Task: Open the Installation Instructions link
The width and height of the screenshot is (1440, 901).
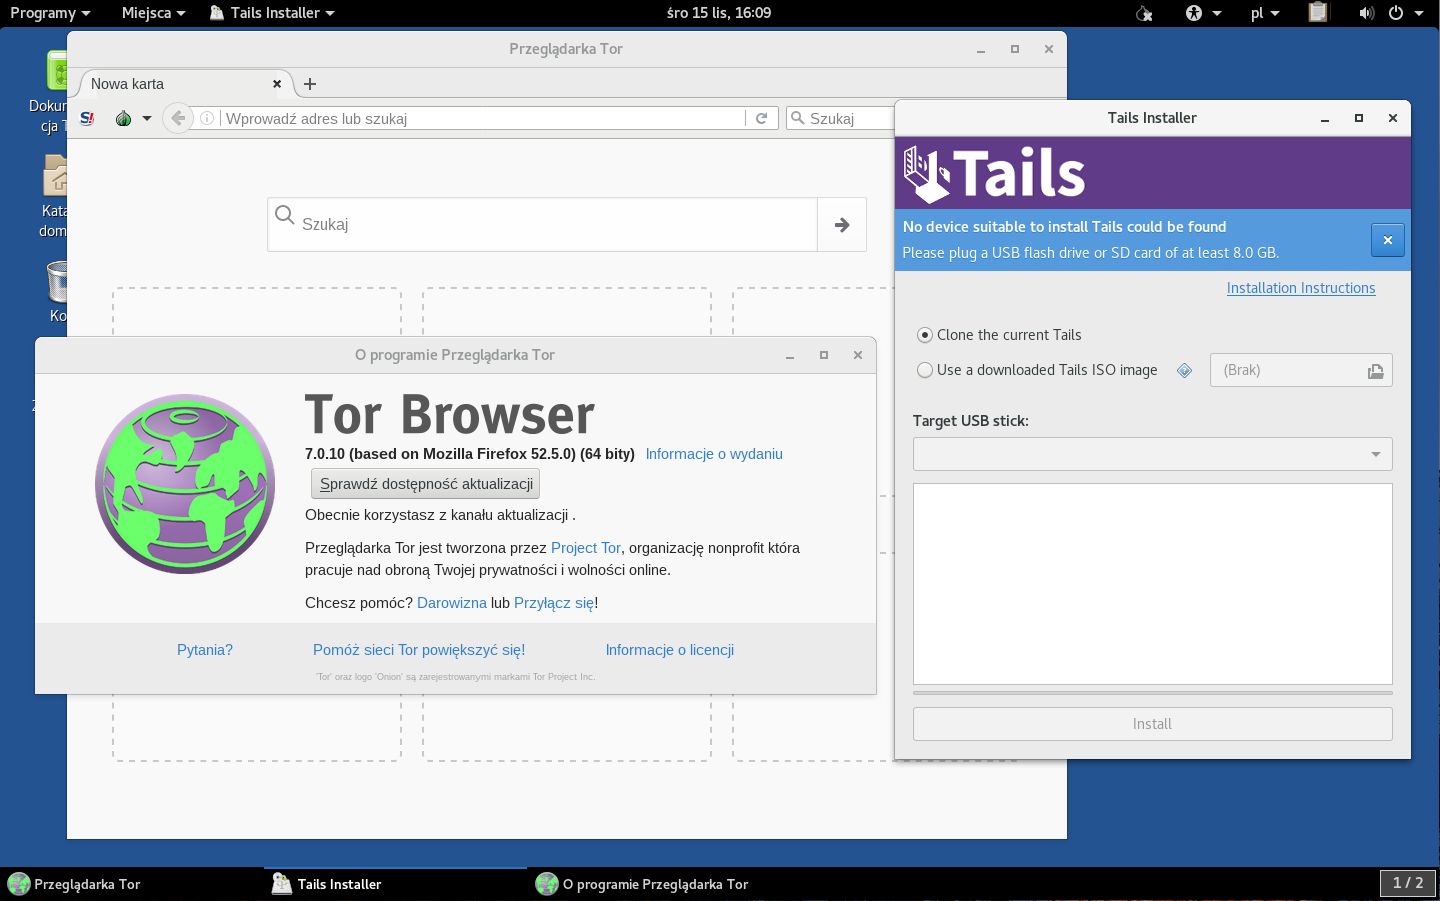Action: [1301, 288]
